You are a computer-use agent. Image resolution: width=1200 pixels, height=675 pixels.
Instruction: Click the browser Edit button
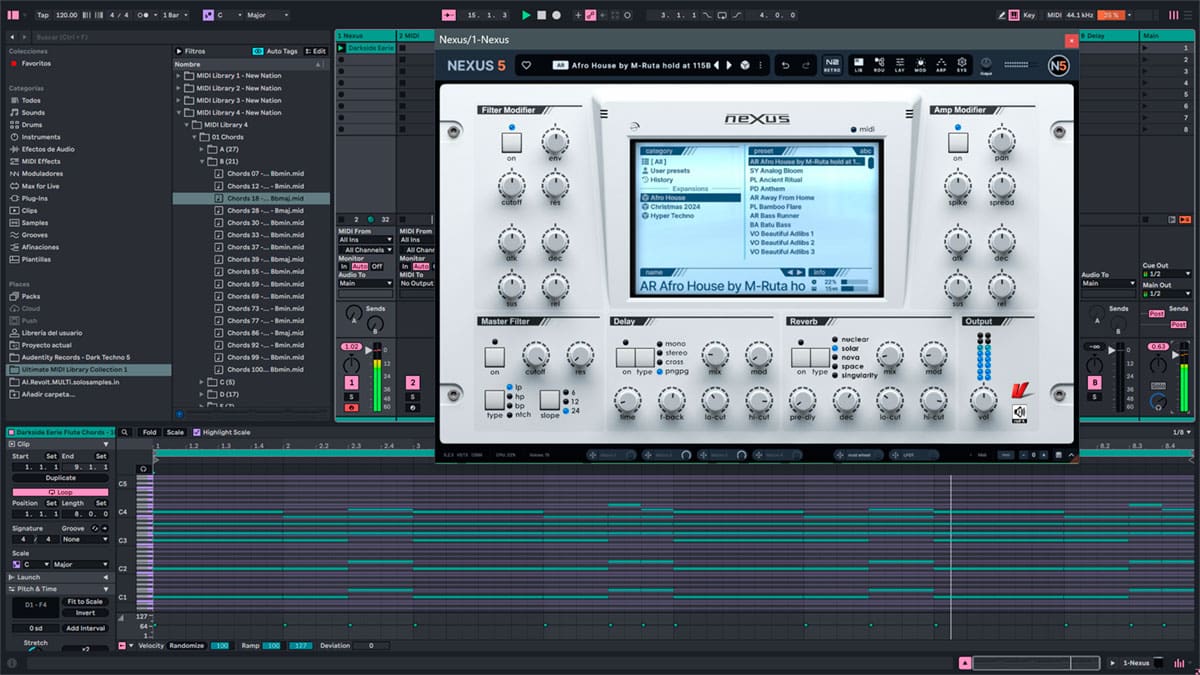tap(316, 51)
